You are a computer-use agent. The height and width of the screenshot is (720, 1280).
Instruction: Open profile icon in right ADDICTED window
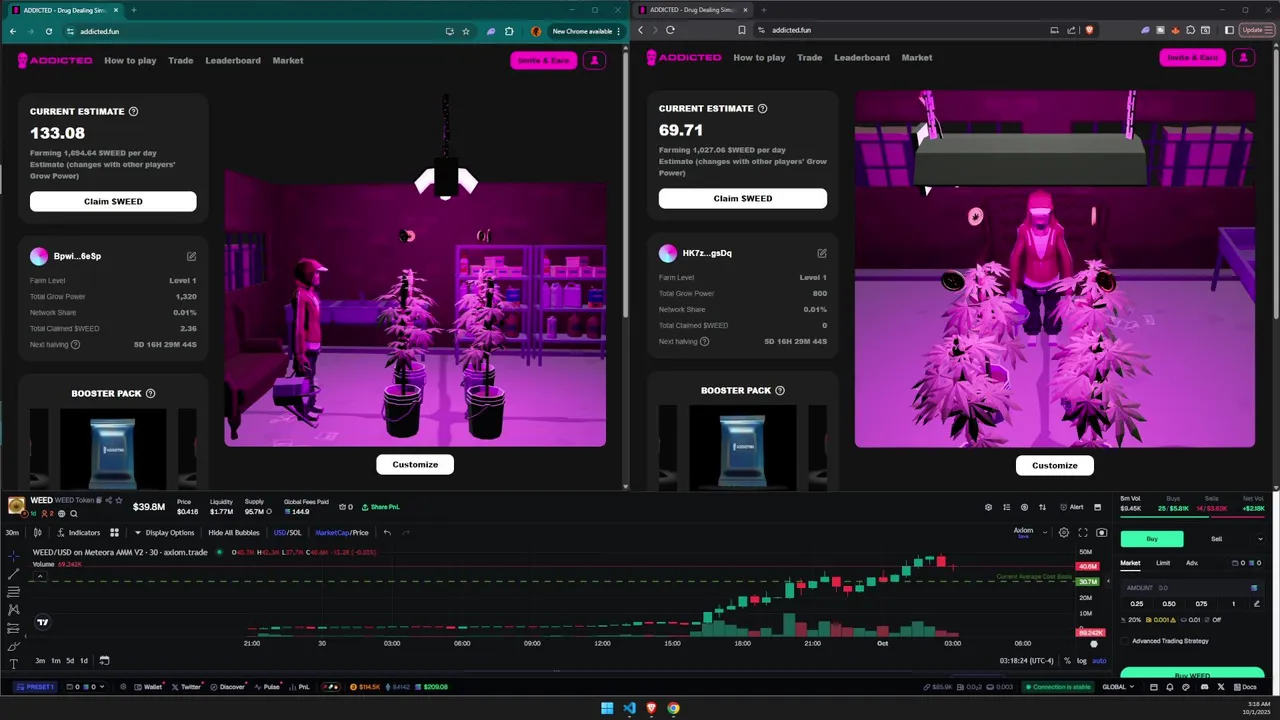click(1243, 57)
